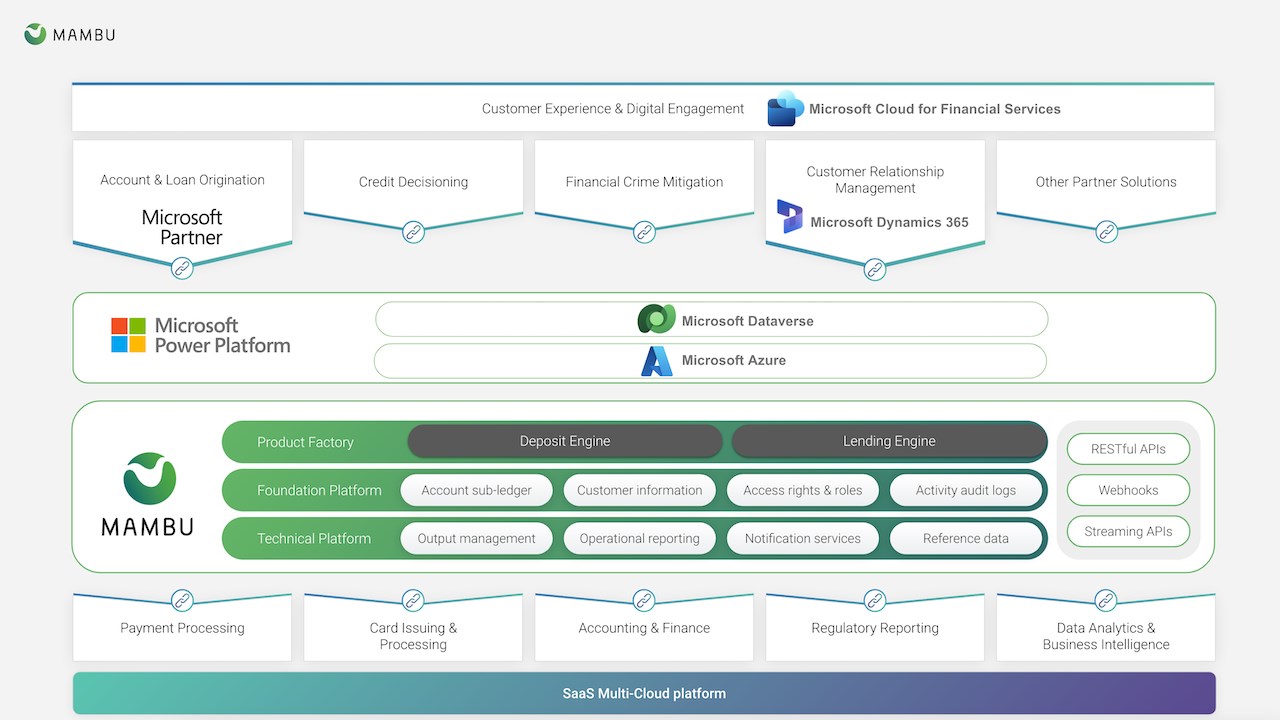Click the Customer Experience & Digital Engagement text
The height and width of the screenshot is (720, 1280).
(613, 108)
